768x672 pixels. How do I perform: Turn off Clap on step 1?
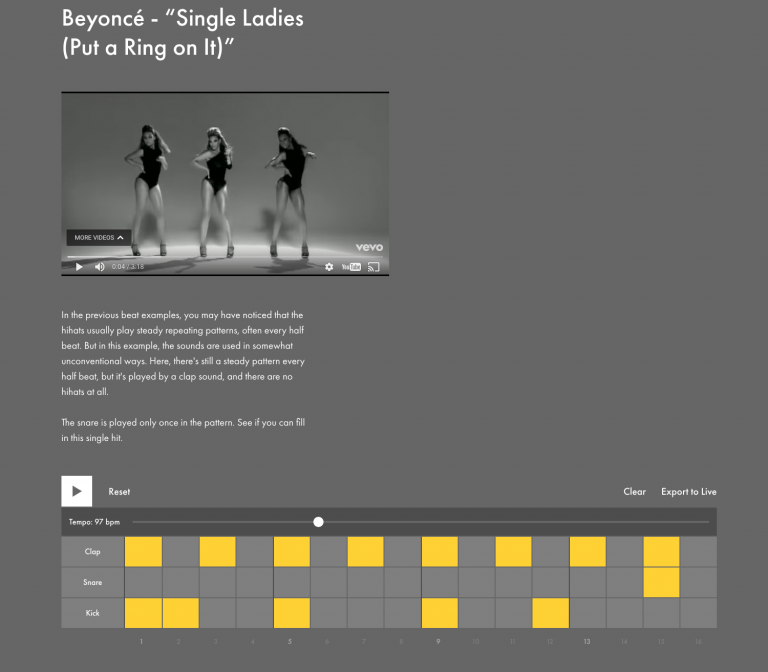[143, 552]
